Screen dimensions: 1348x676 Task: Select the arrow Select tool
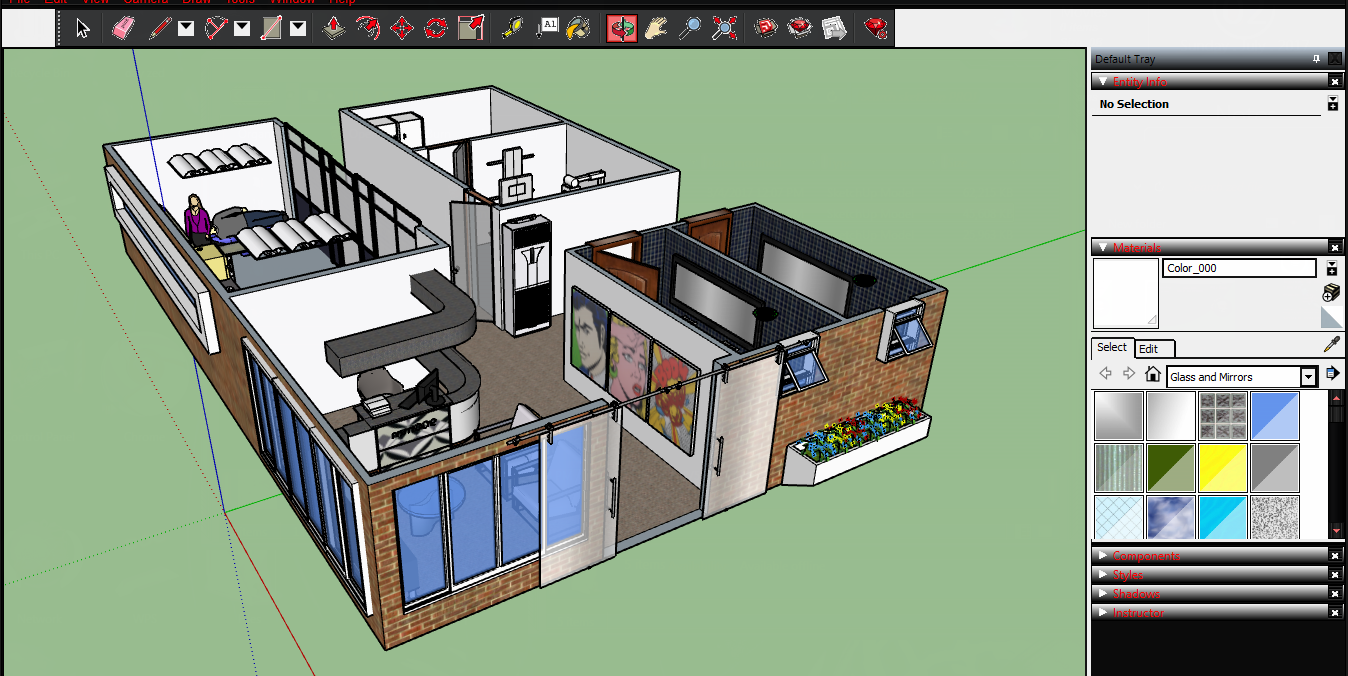click(83, 28)
